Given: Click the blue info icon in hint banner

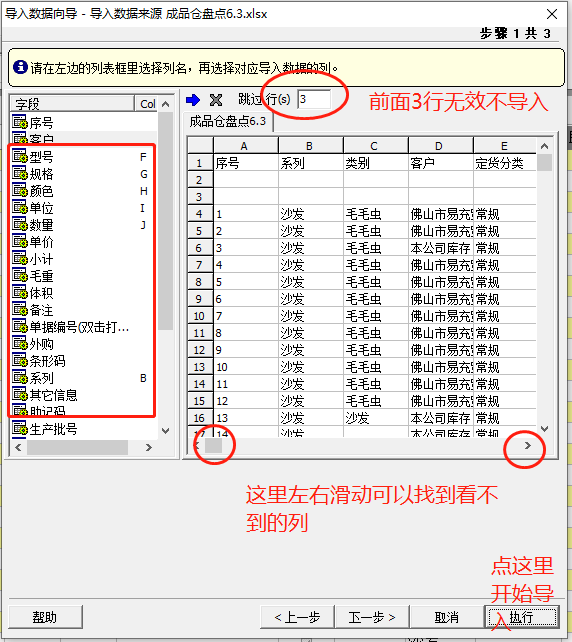Looking at the screenshot, I should point(20,67).
